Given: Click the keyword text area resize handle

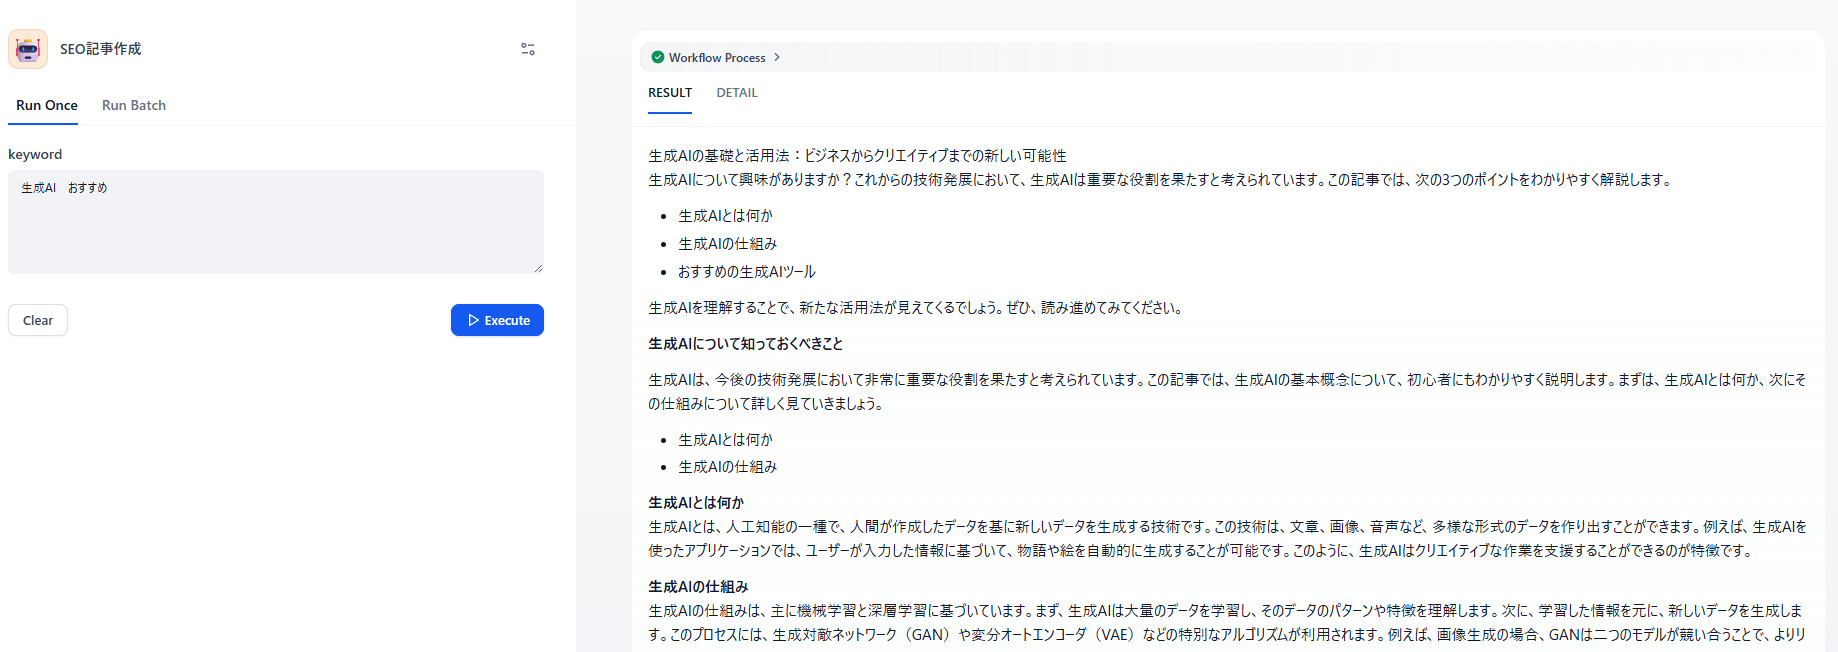Looking at the screenshot, I should (x=538, y=268).
